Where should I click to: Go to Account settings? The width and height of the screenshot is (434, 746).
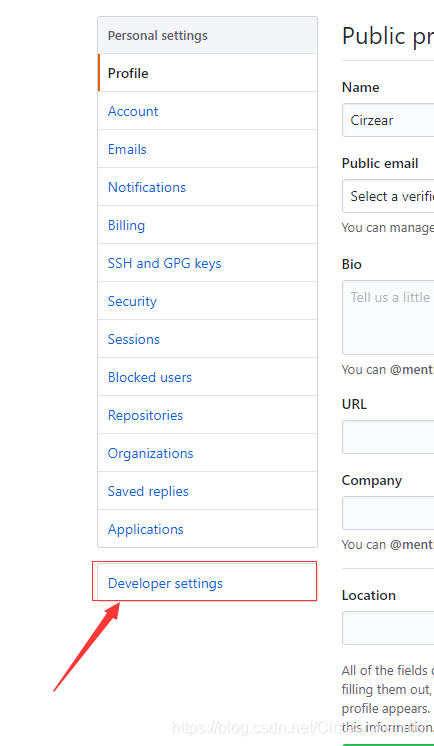point(207,111)
